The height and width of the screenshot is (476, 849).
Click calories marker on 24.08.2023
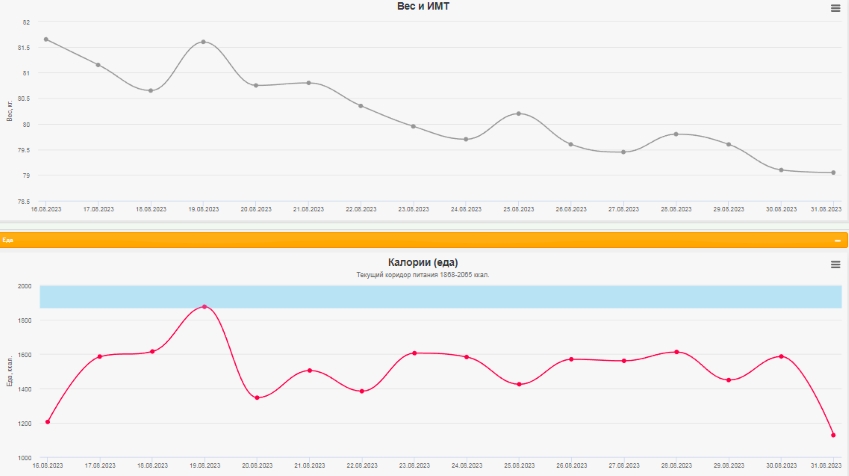(467, 357)
